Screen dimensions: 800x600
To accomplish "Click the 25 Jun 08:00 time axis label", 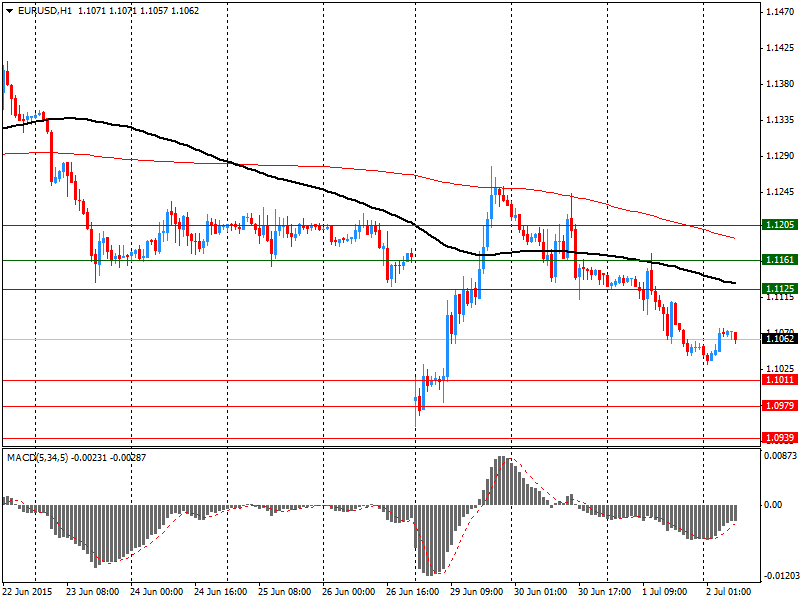I will [285, 592].
